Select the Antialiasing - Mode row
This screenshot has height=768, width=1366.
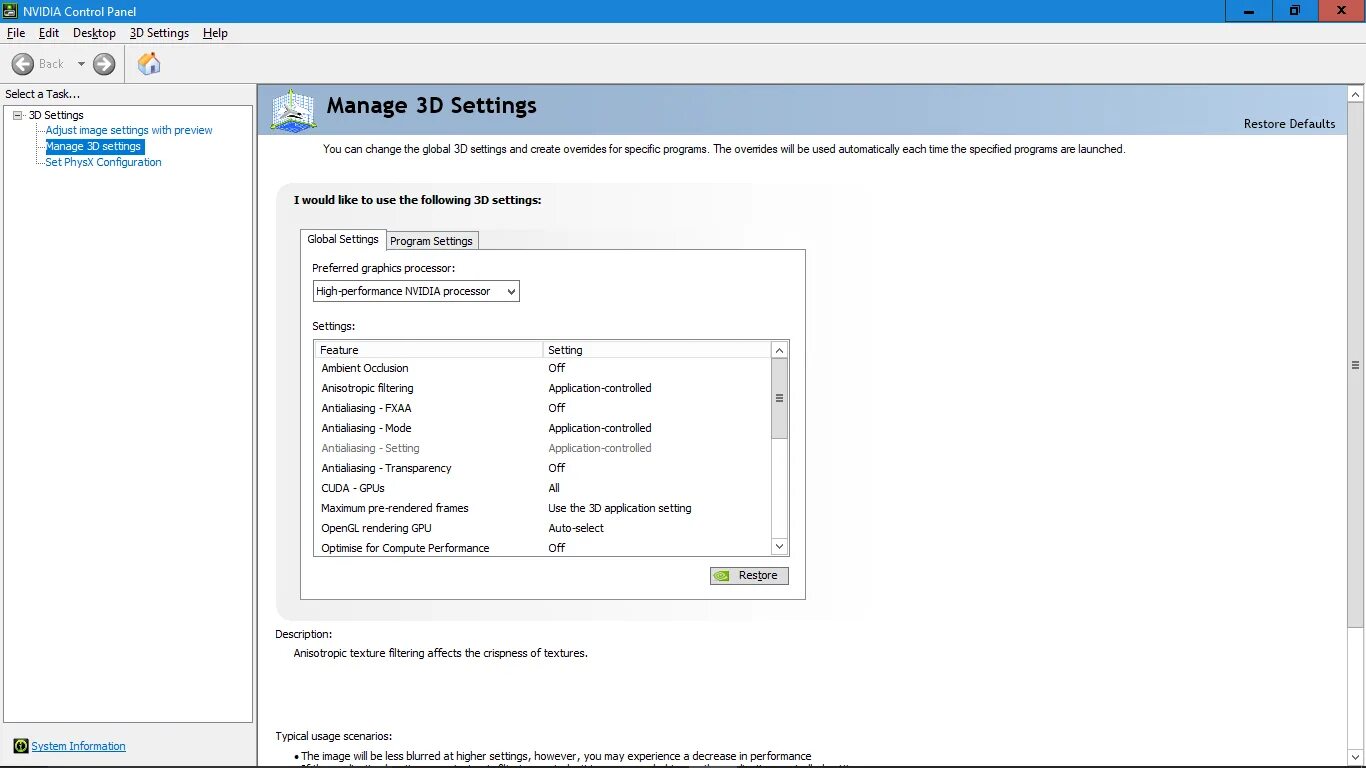pos(543,428)
